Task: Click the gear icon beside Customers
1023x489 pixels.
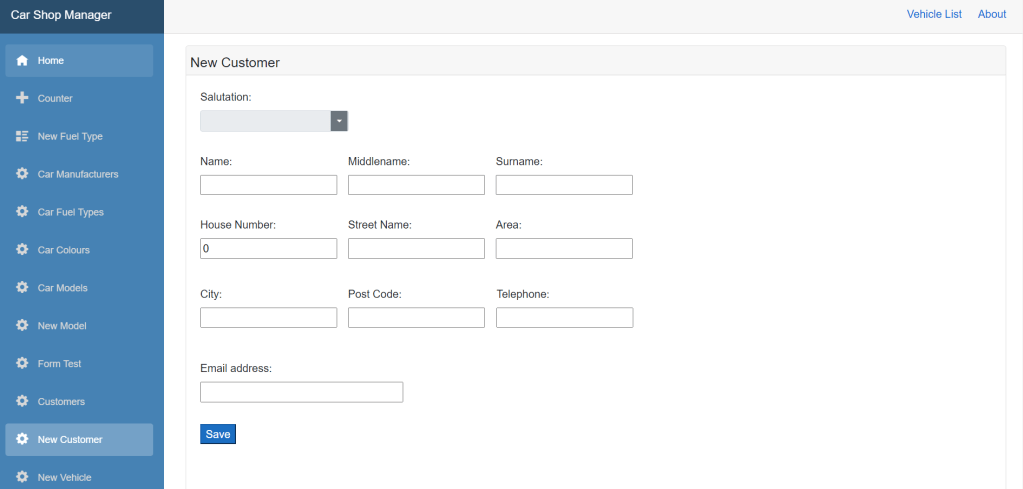Action: [22, 401]
